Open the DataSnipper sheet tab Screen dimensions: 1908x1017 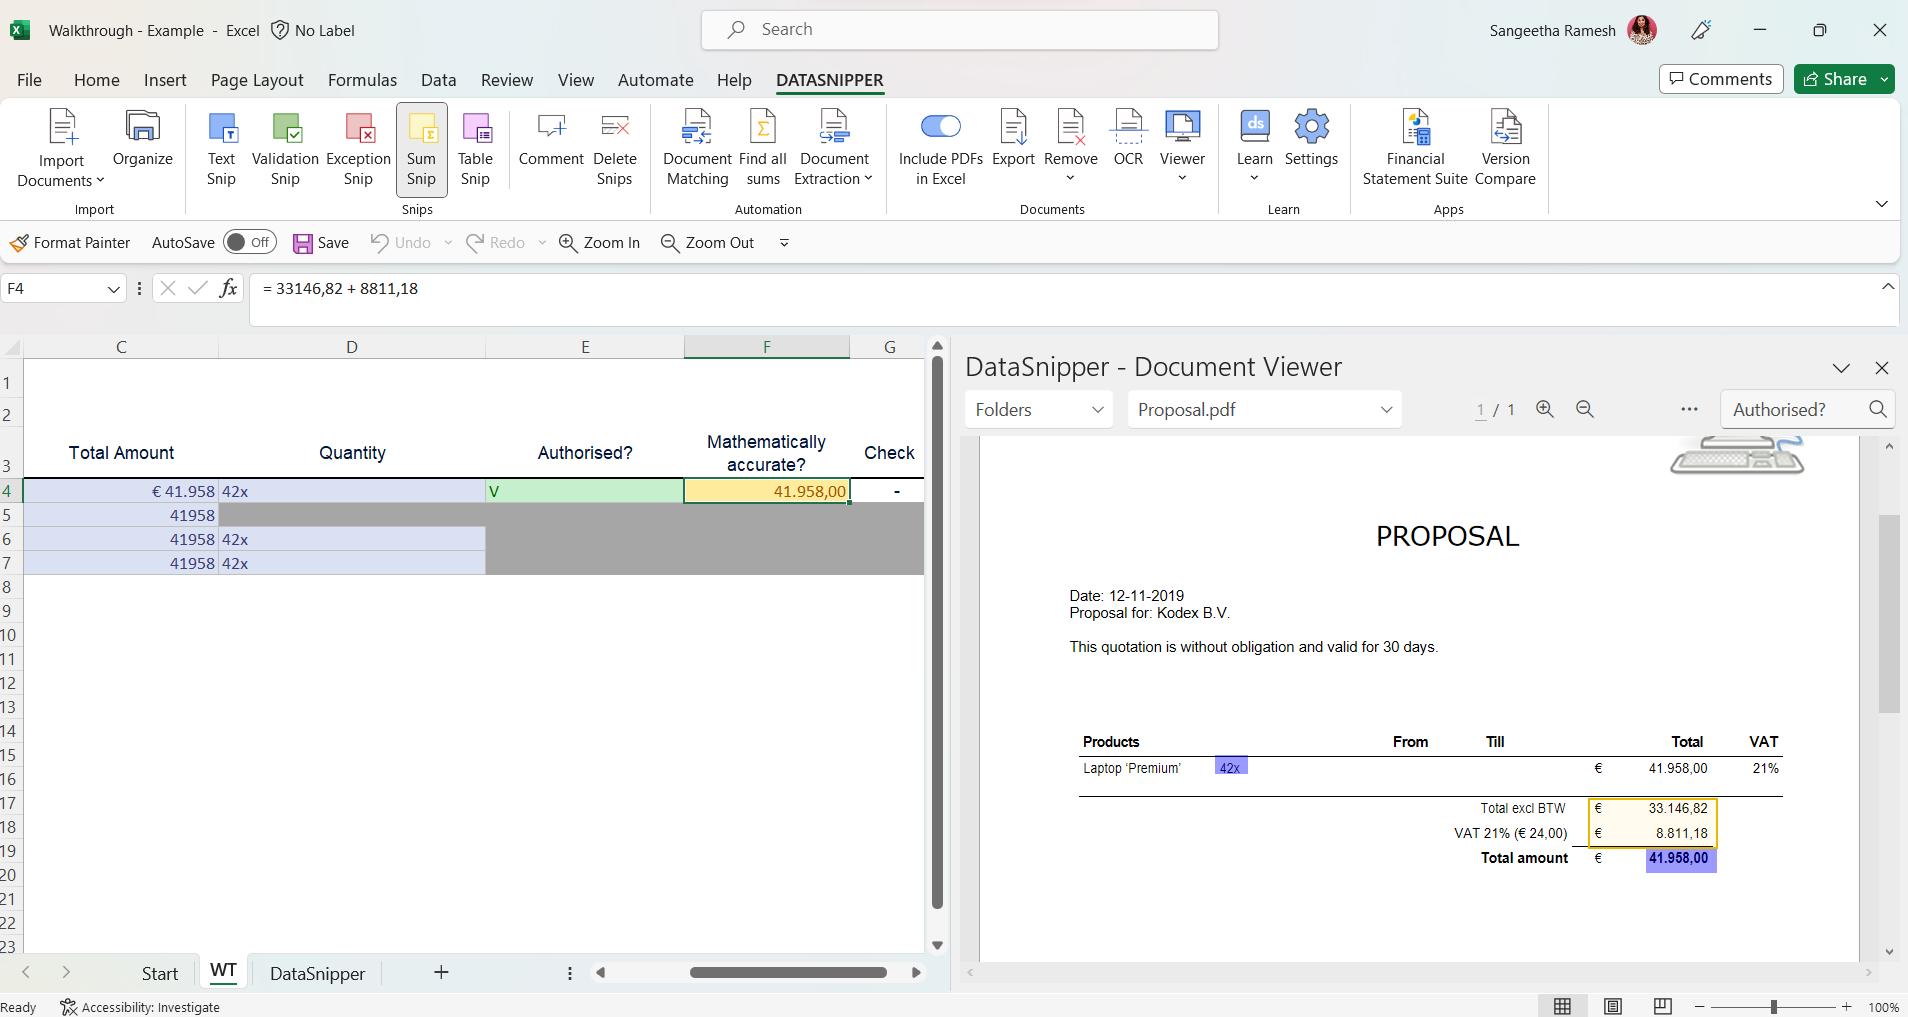(316, 972)
